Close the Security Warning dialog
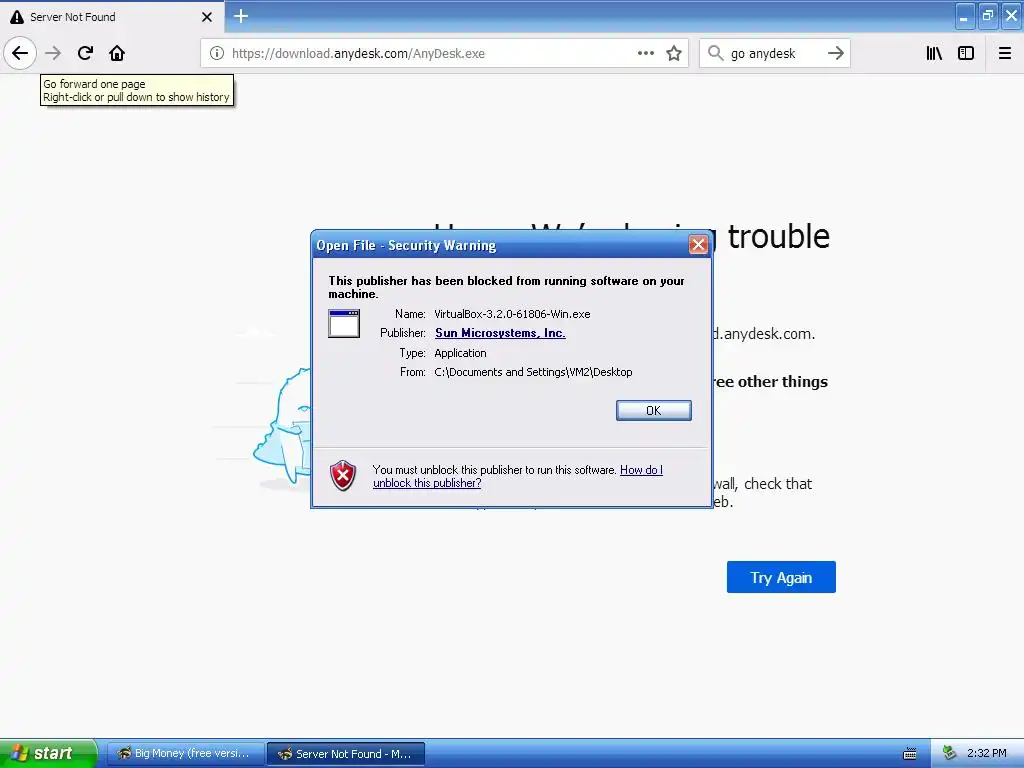Image resolution: width=1024 pixels, height=768 pixels. pyautogui.click(x=698, y=245)
